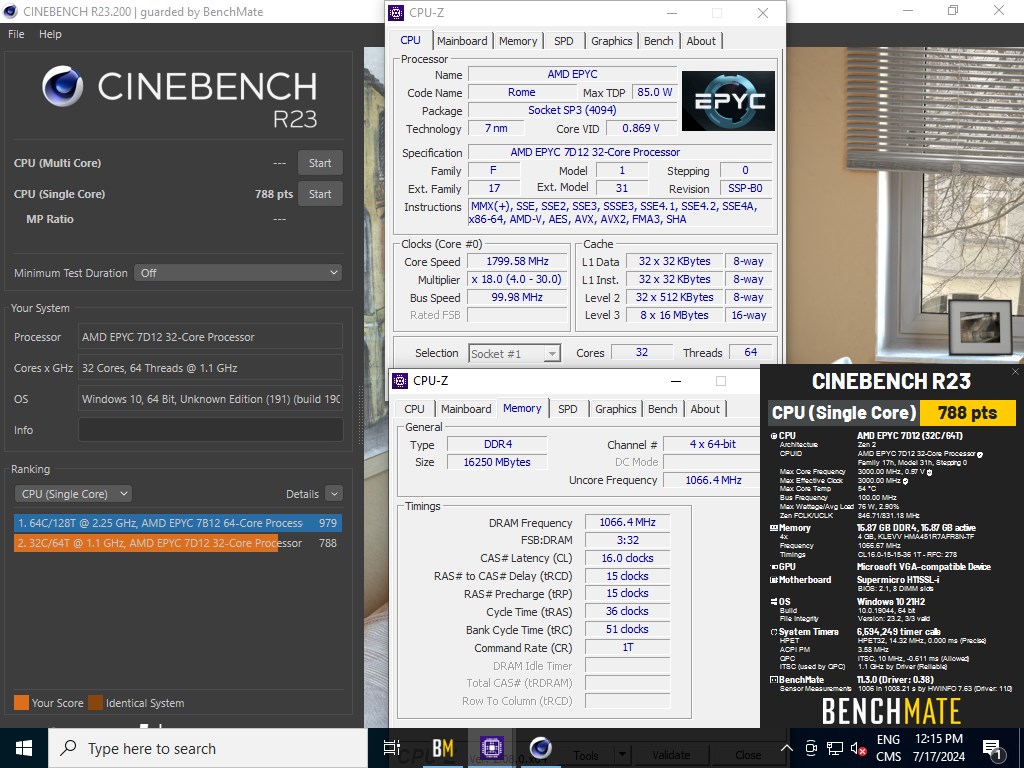The height and width of the screenshot is (768, 1024).
Task: Open About tab in lower CPU-Z window
Action: point(705,409)
